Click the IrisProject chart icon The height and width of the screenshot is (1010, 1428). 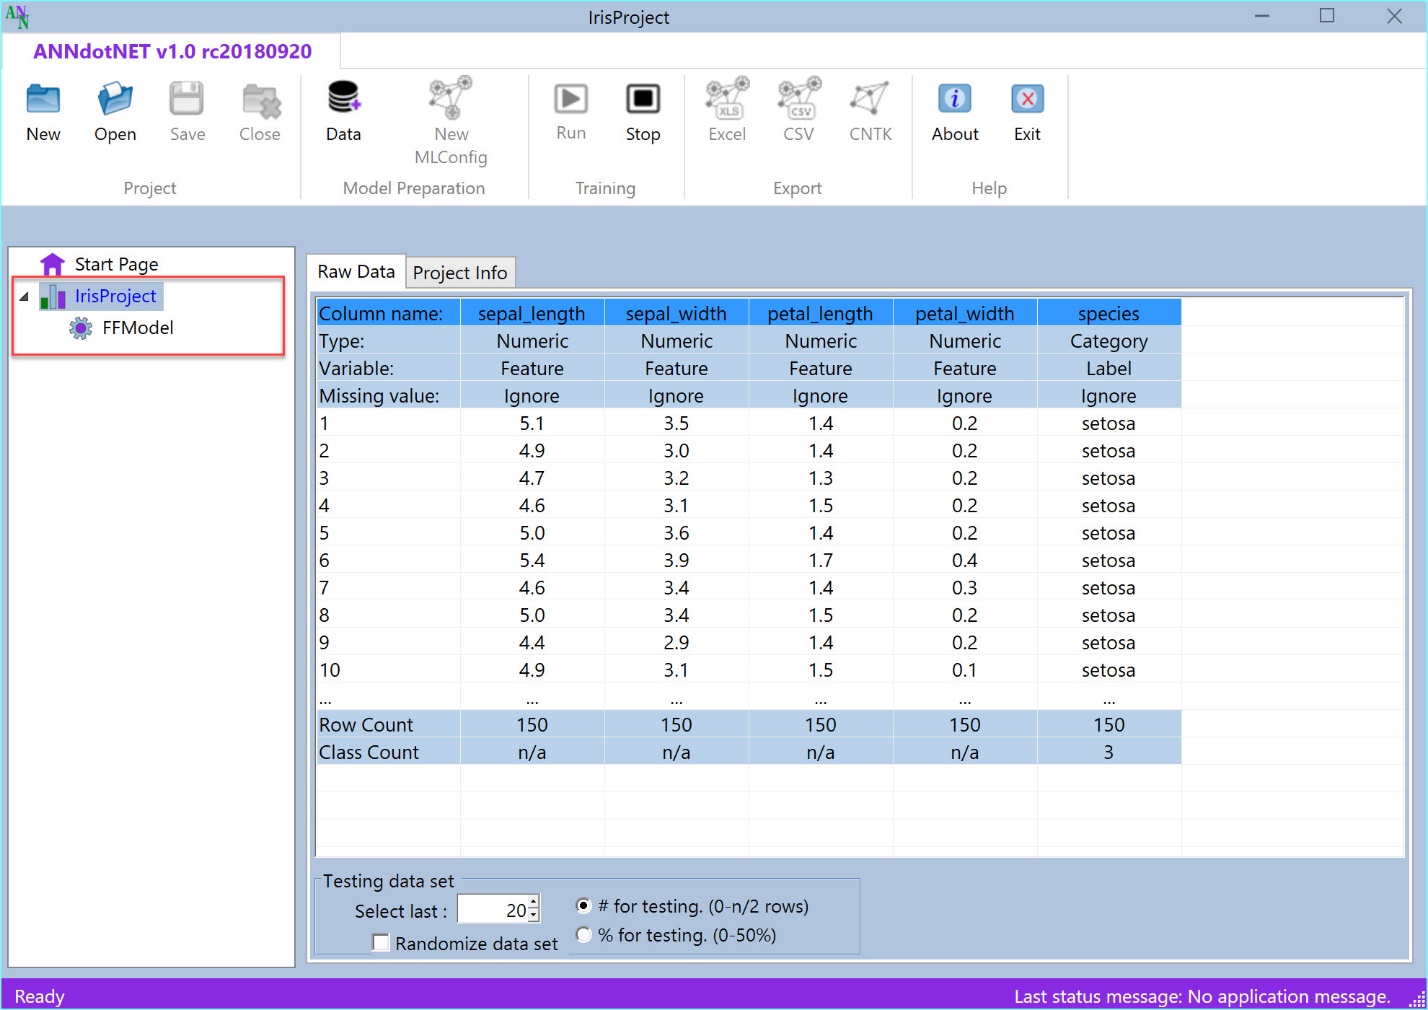click(53, 296)
